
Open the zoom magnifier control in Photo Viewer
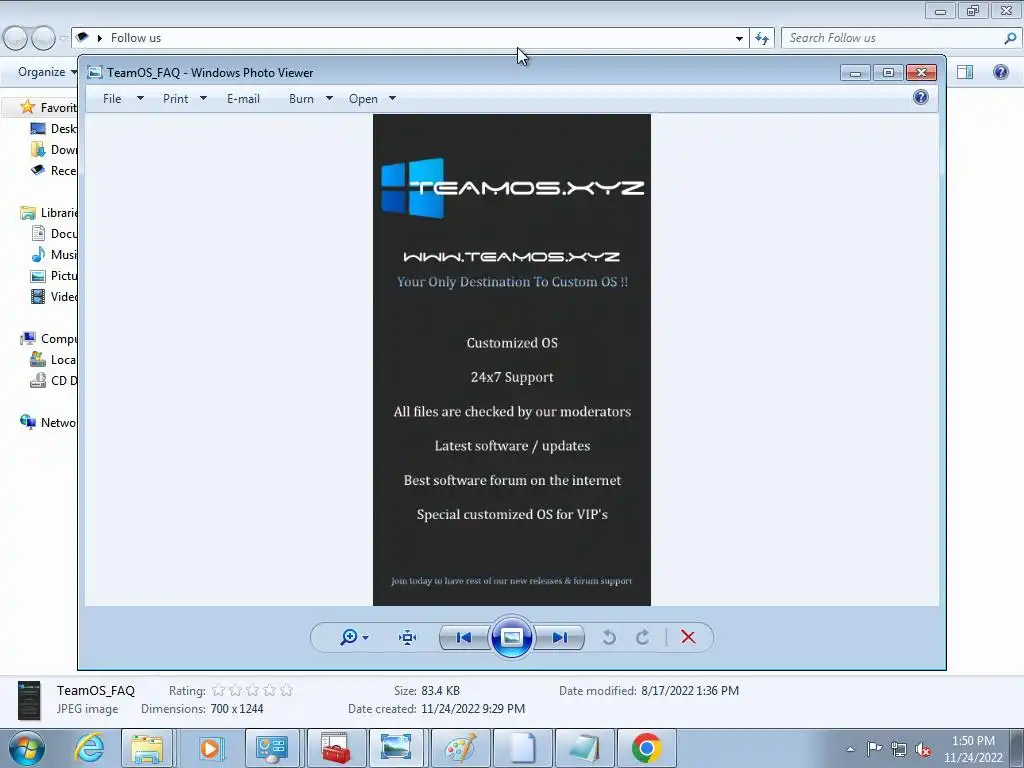354,637
